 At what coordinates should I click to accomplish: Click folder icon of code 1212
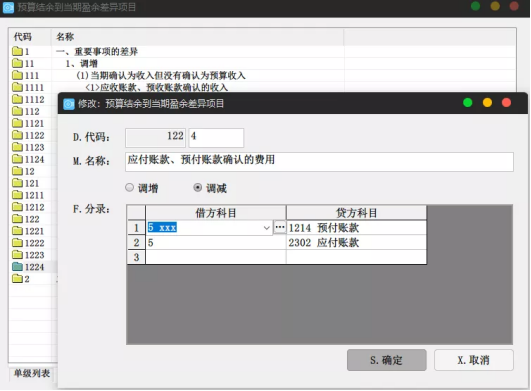pos(17,207)
